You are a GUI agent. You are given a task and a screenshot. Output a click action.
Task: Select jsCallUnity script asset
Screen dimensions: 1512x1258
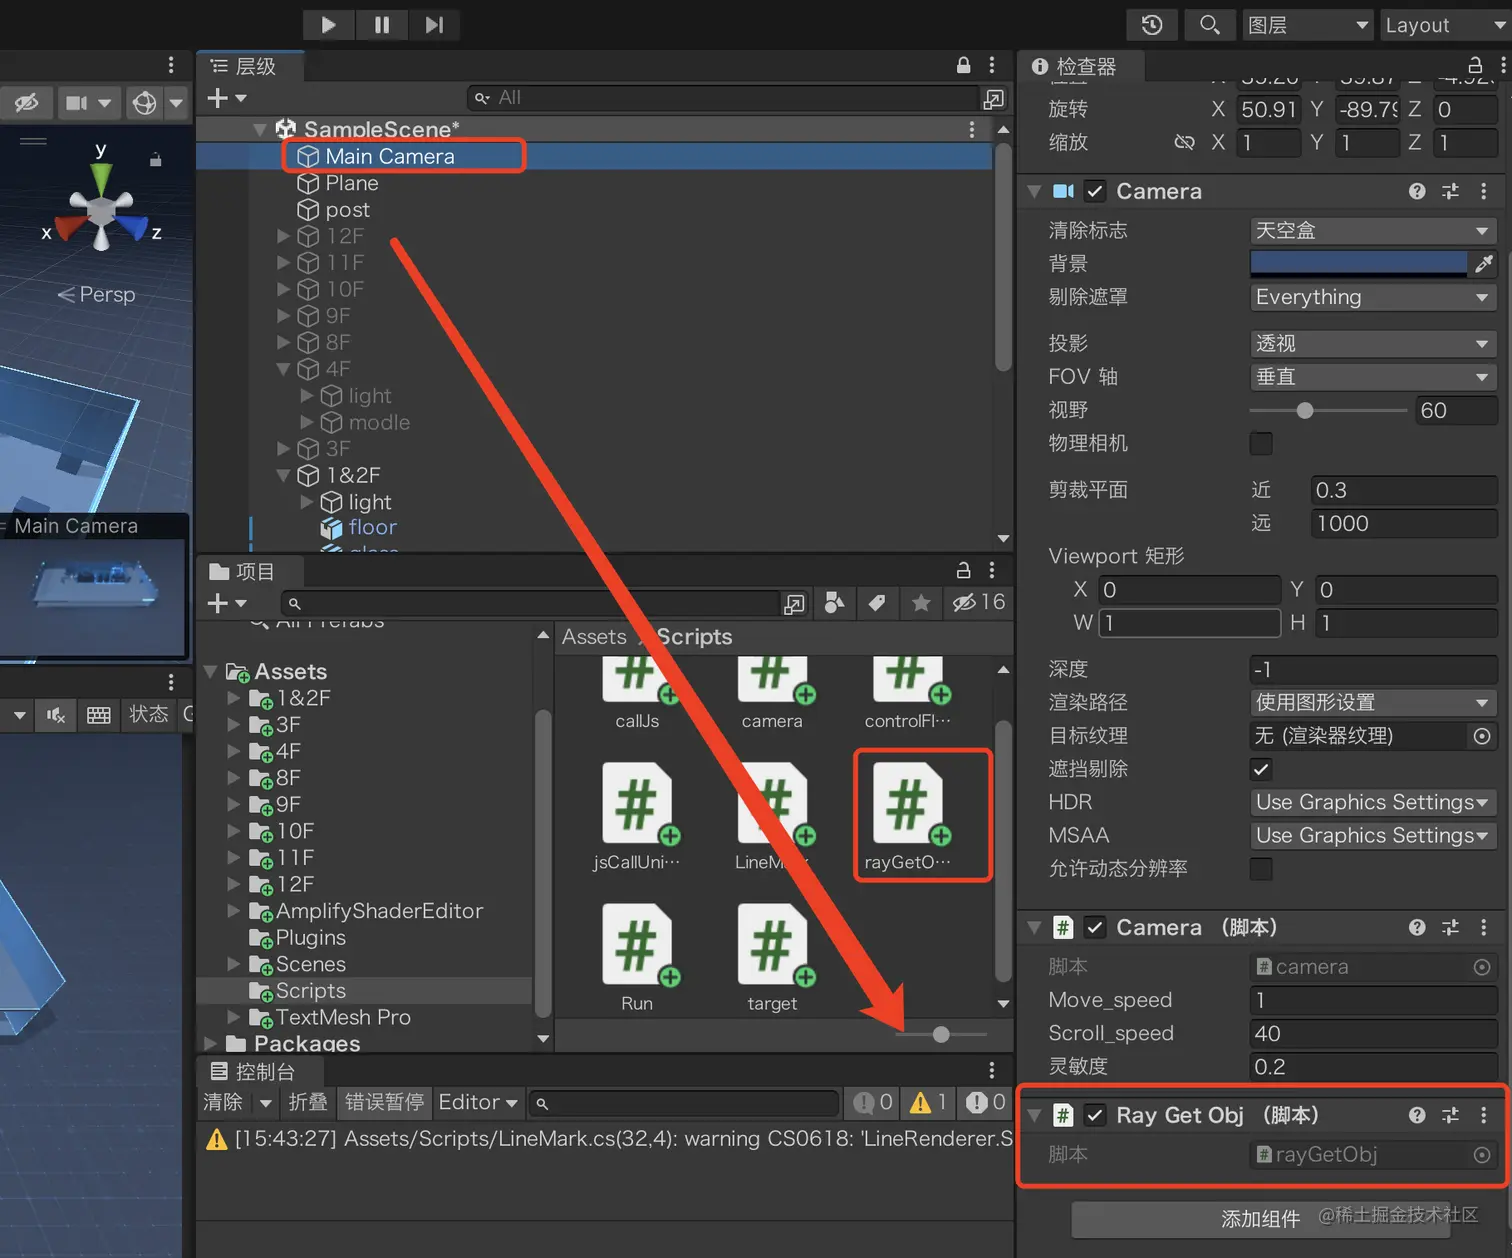tap(637, 816)
